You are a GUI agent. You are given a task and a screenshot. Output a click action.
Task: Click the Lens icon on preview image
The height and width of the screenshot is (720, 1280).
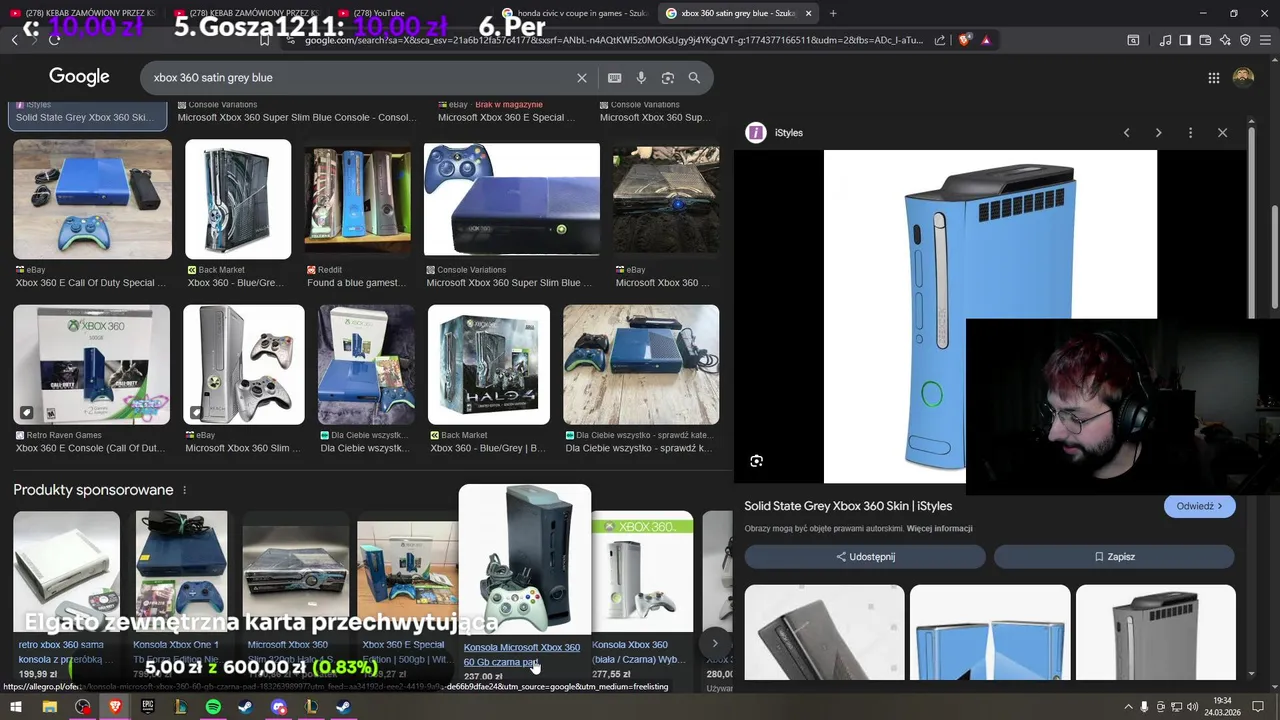pos(756,461)
